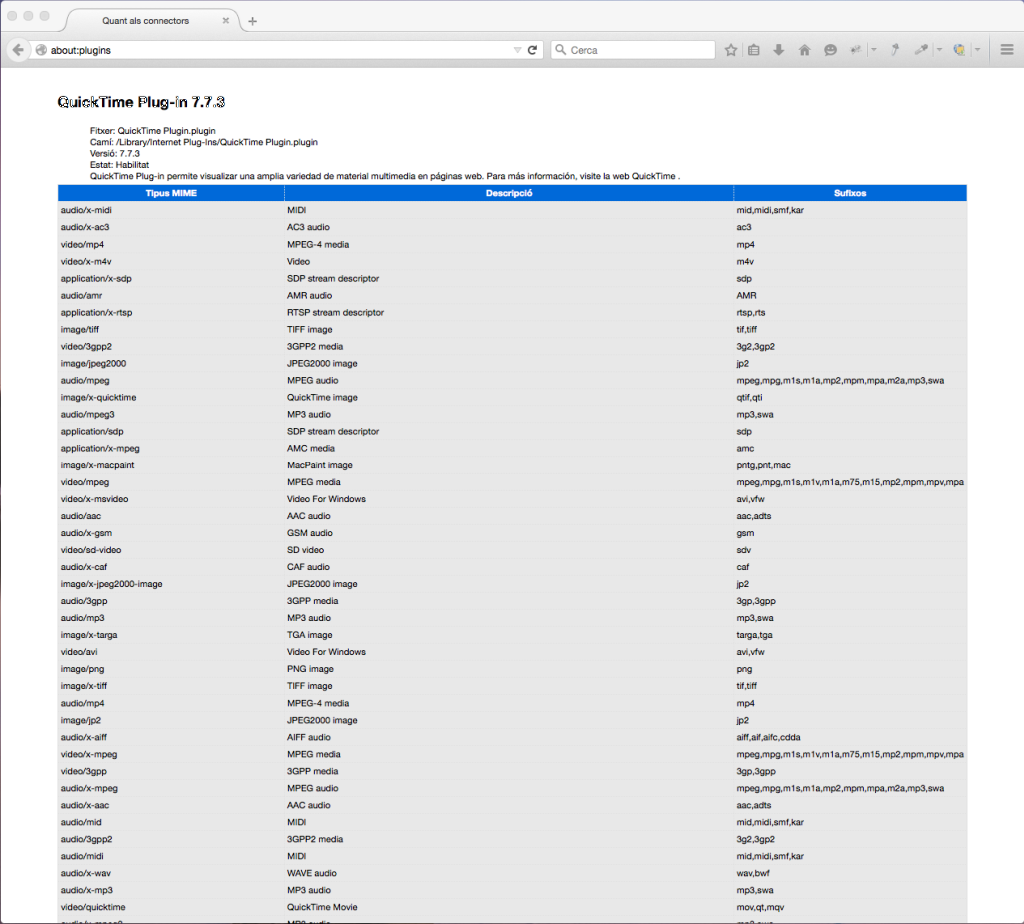The image size is (1024, 924).
Task: Click the "Tipus MIME" column header
Action: (x=171, y=193)
